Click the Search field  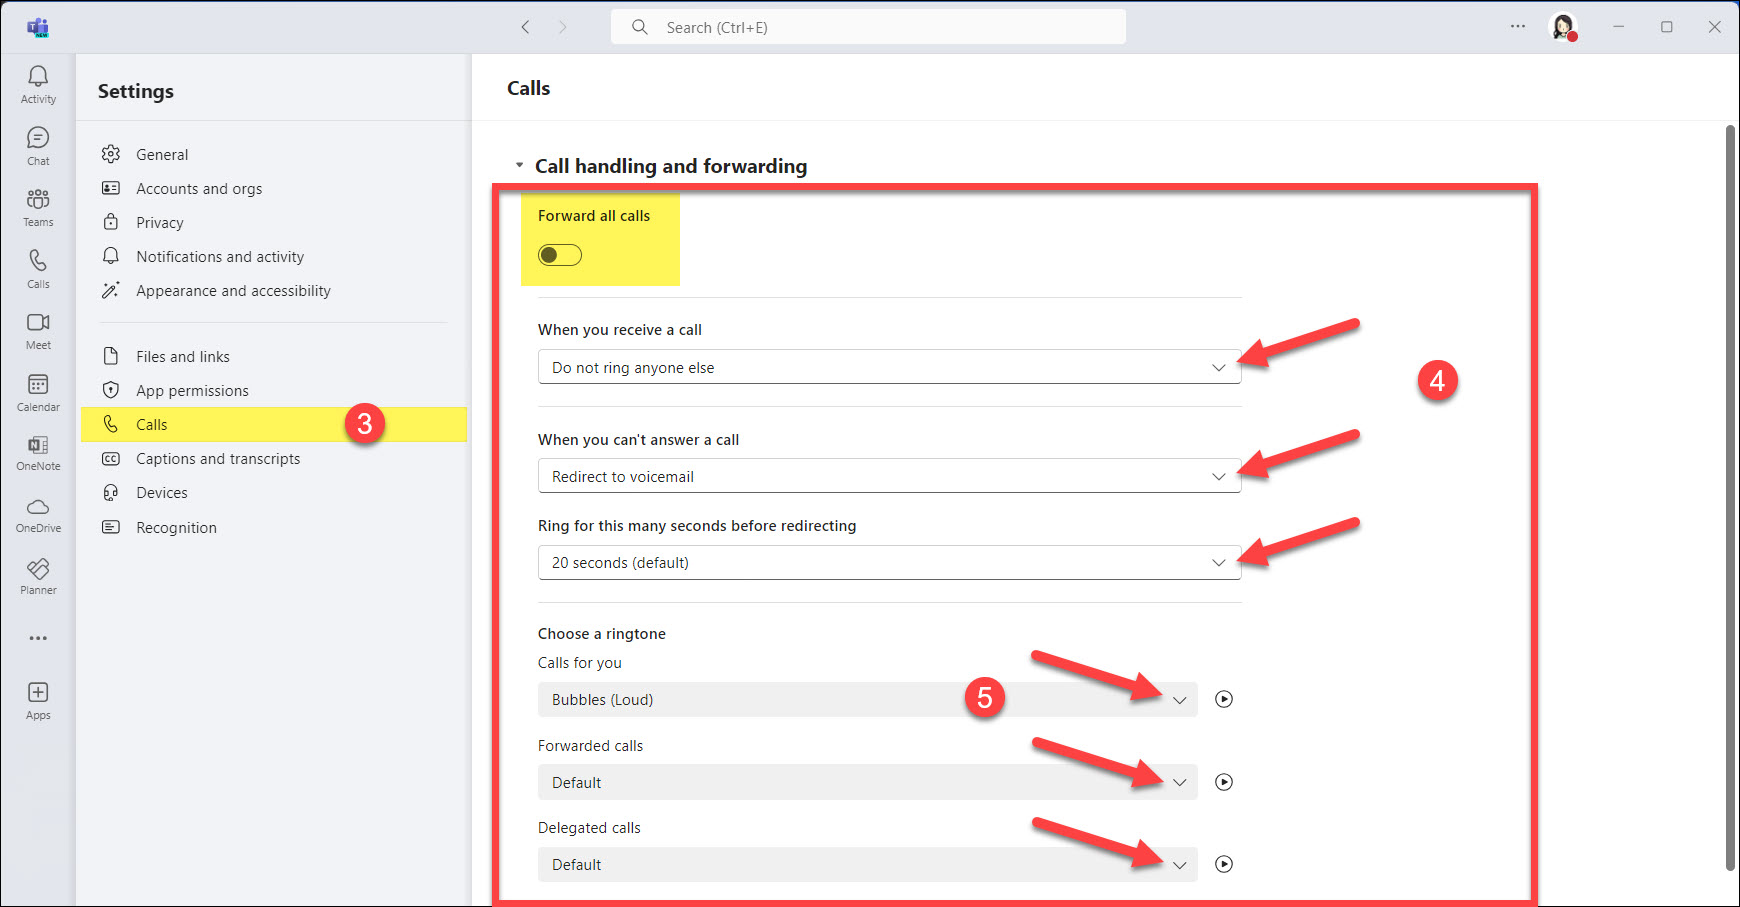click(x=868, y=27)
